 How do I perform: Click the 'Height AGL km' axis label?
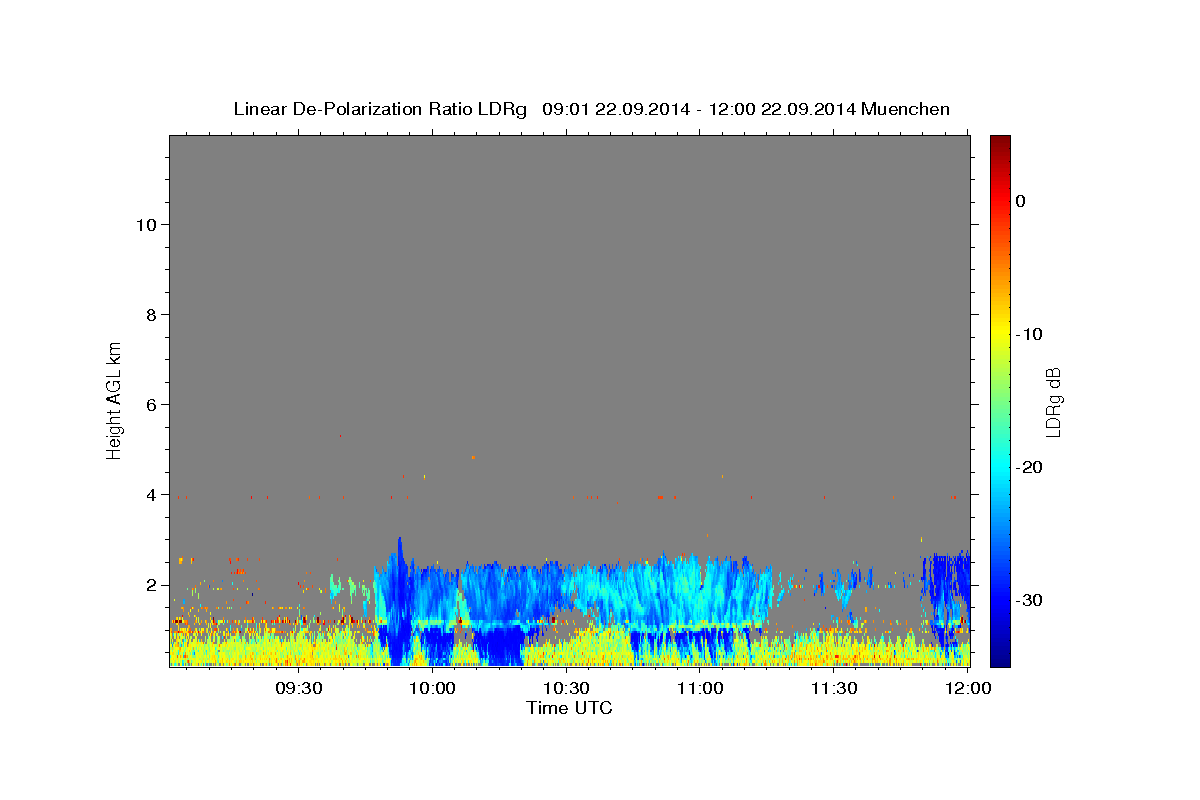[115, 399]
